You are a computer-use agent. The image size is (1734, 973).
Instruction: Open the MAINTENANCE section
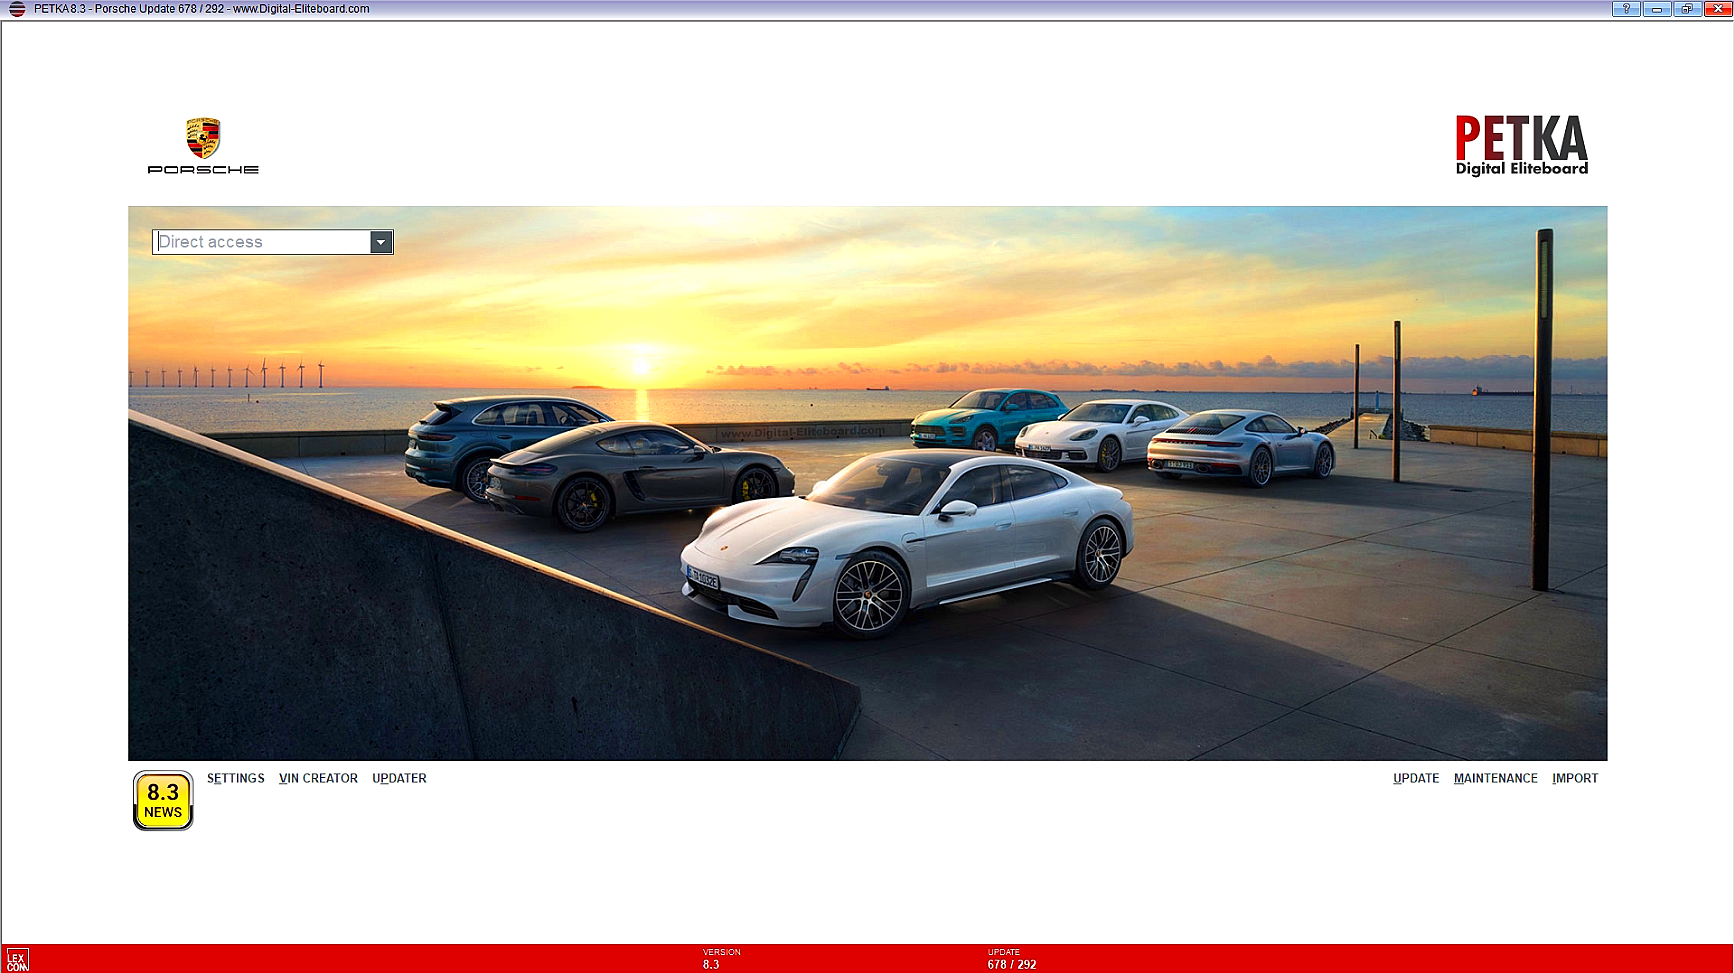coord(1495,778)
